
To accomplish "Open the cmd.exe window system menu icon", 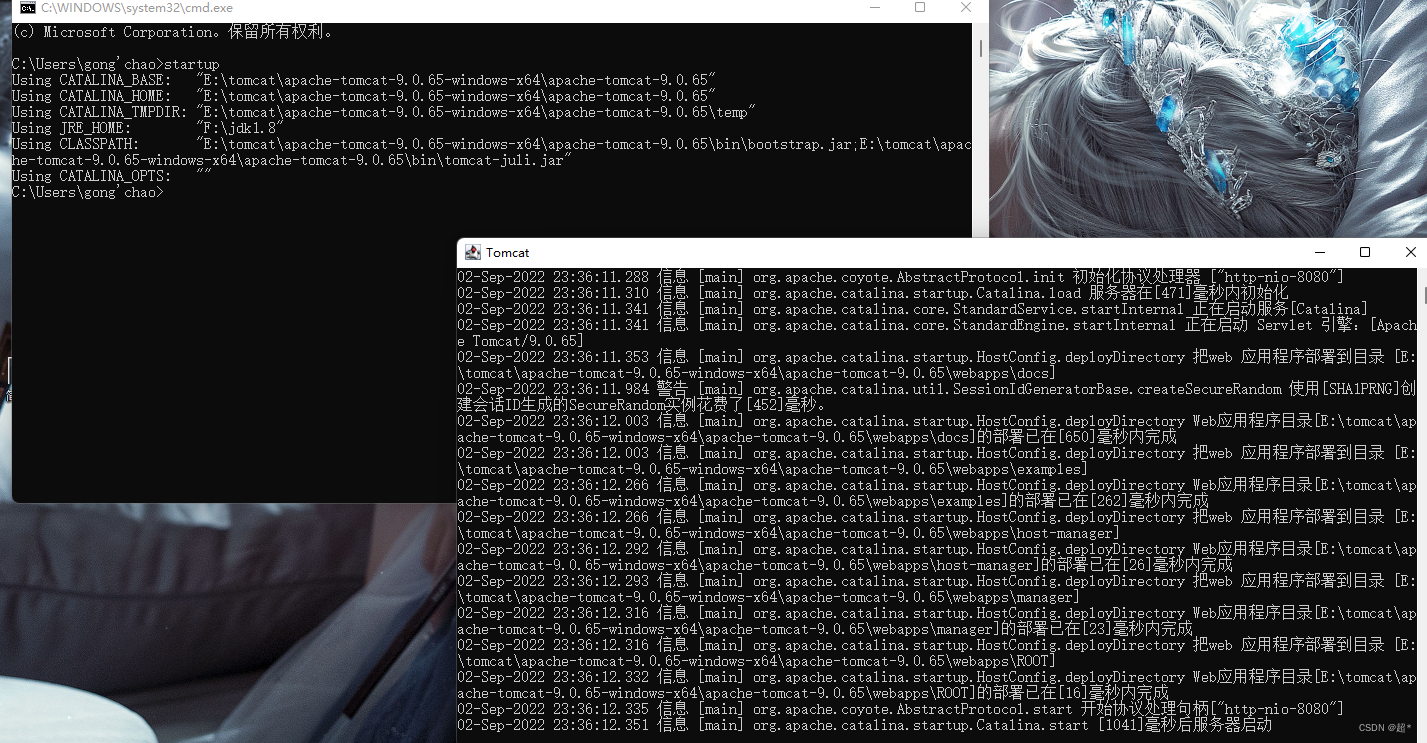I will [x=28, y=8].
